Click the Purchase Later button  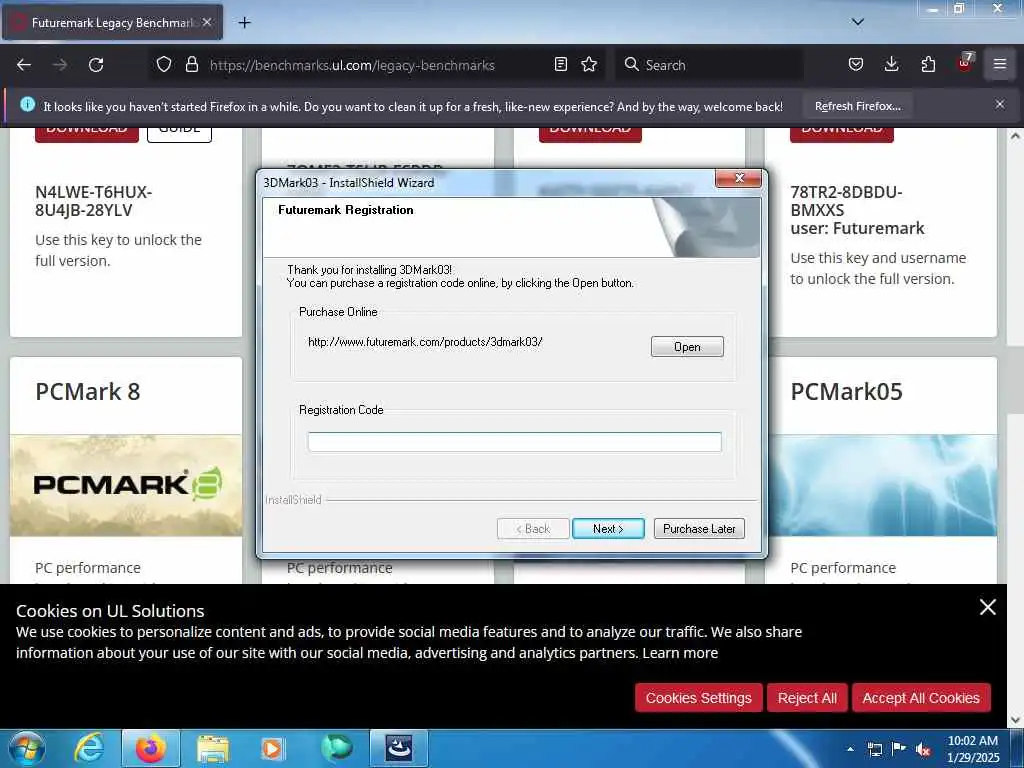click(x=699, y=529)
